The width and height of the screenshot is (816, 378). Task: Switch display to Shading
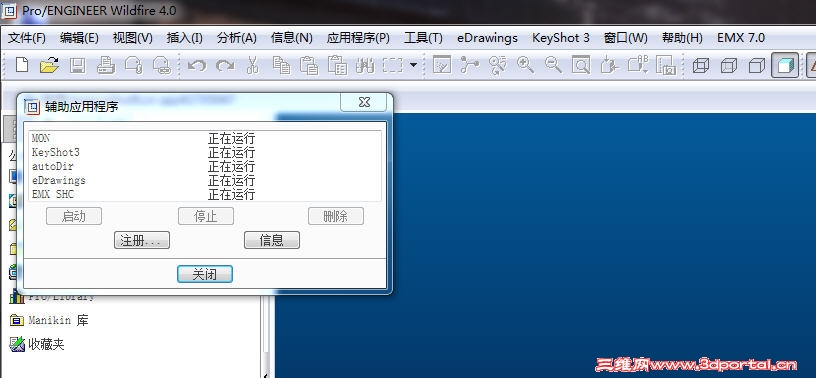[x=785, y=66]
